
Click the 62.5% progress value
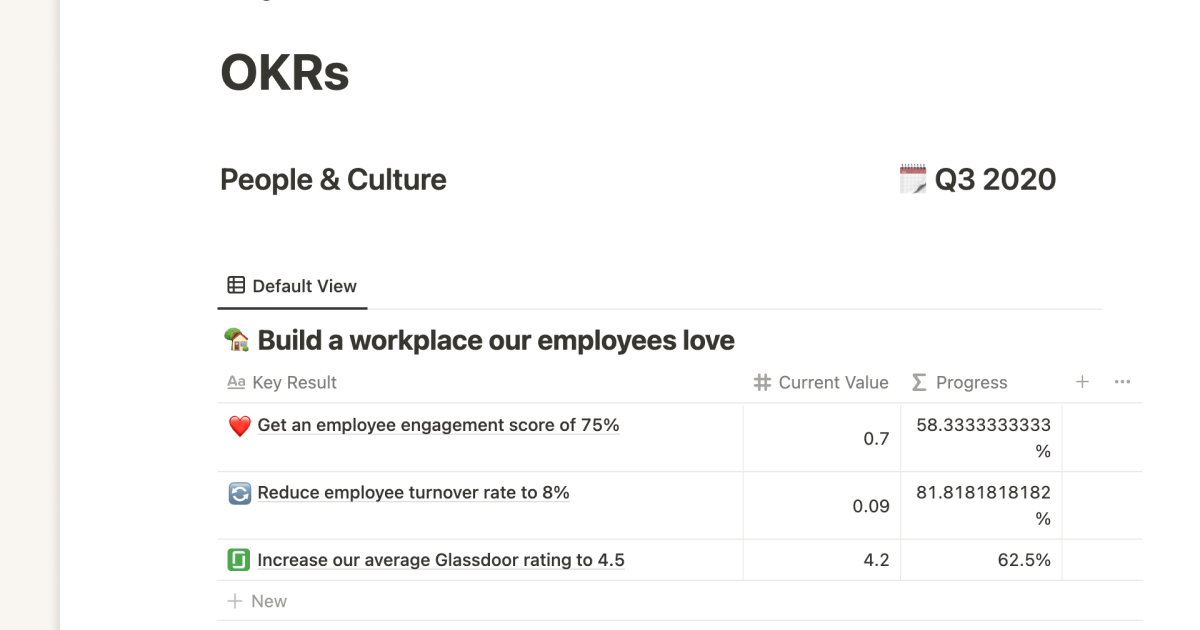pyautogui.click(x=1024, y=559)
